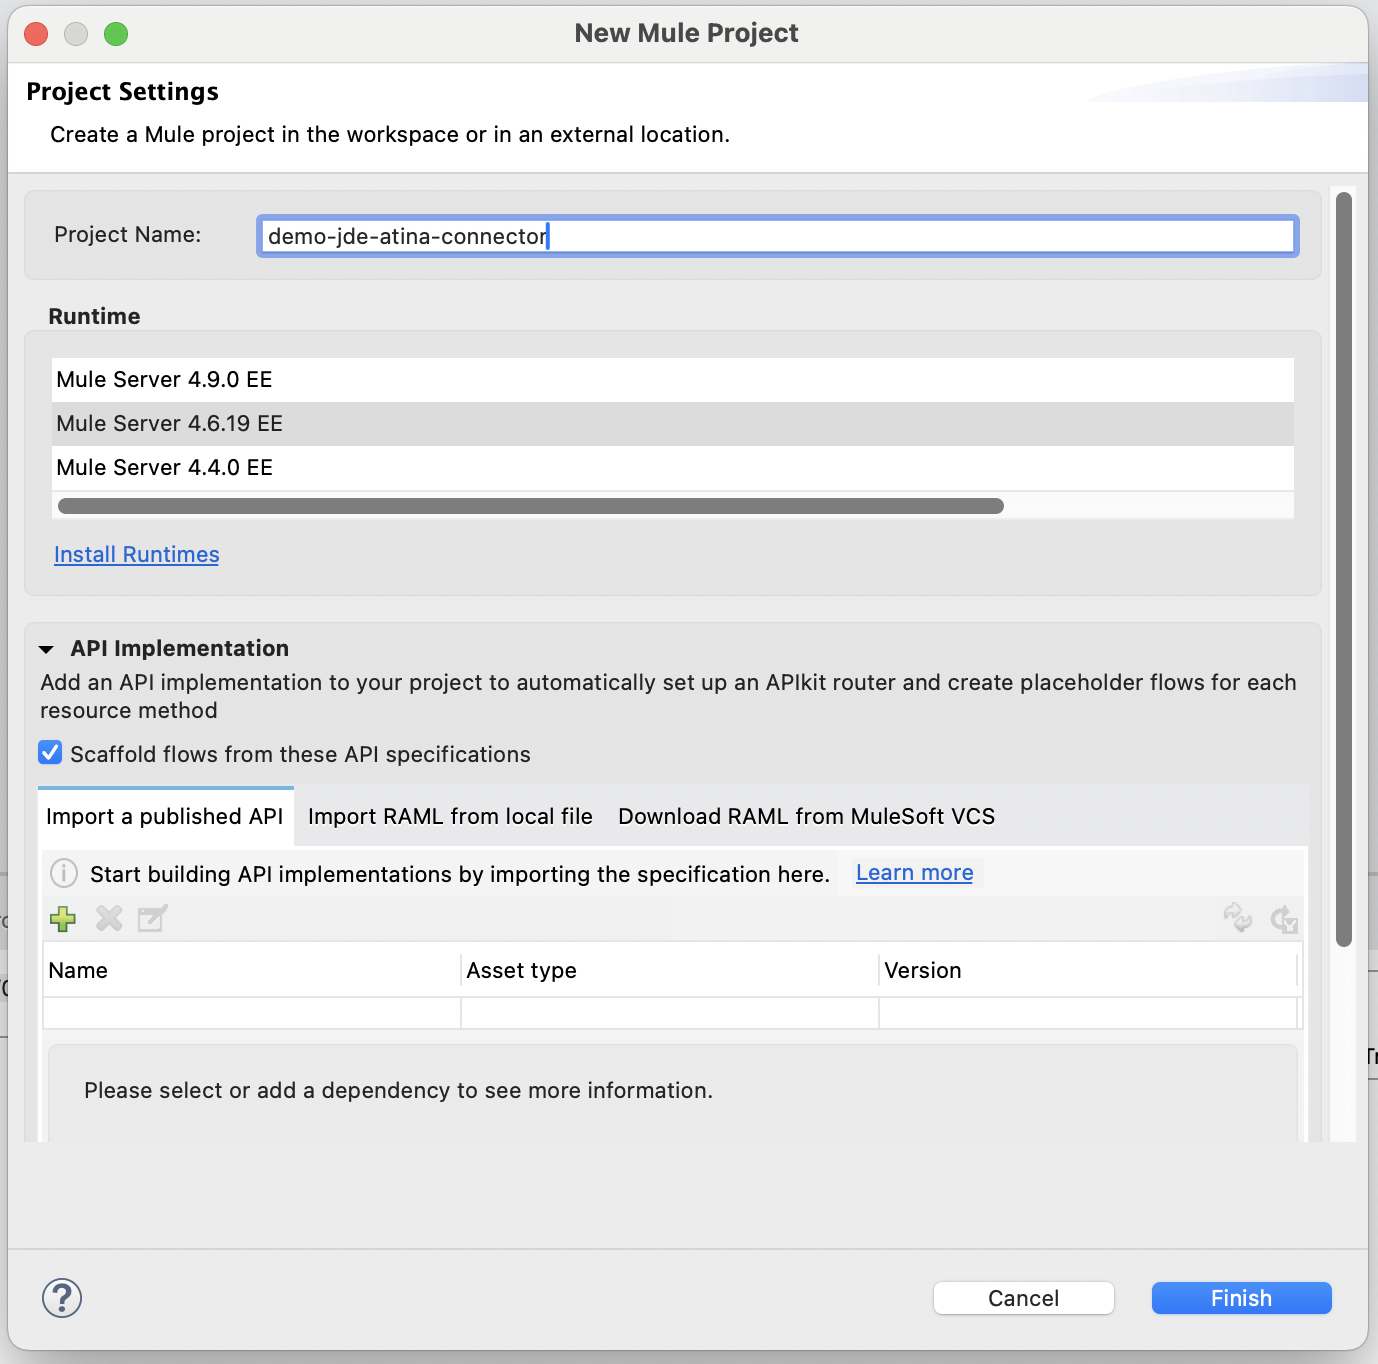Switch to Import RAML from local file tab

[450, 817]
